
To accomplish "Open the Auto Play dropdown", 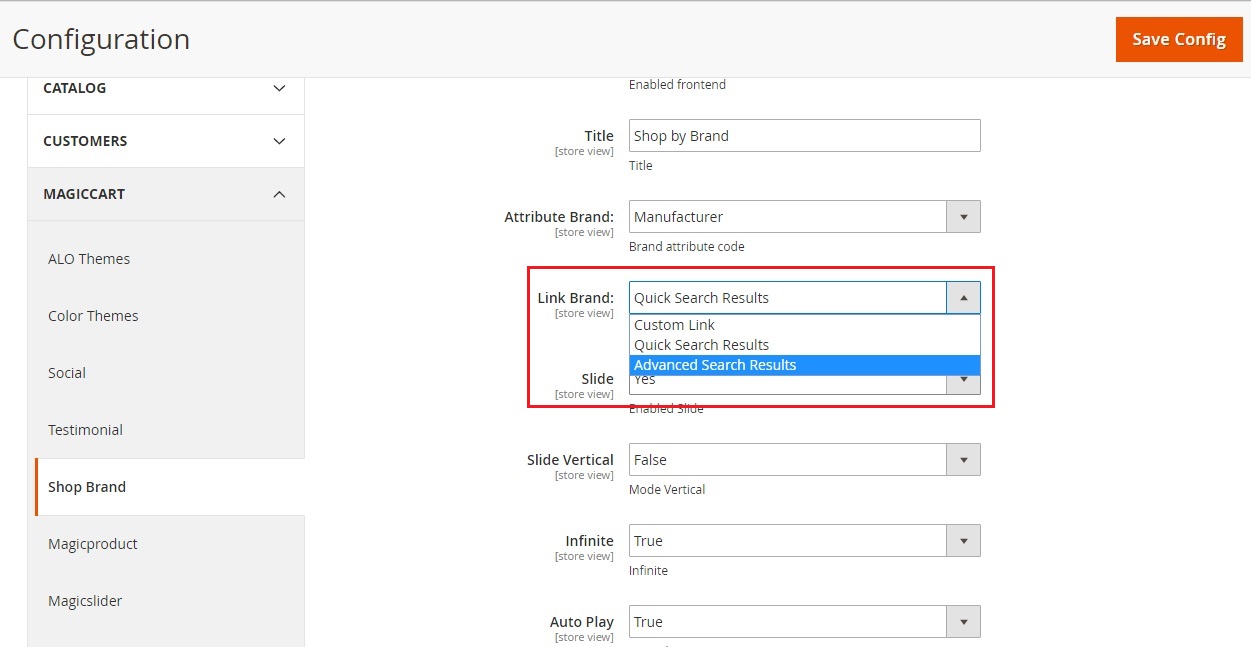I will (x=804, y=622).
